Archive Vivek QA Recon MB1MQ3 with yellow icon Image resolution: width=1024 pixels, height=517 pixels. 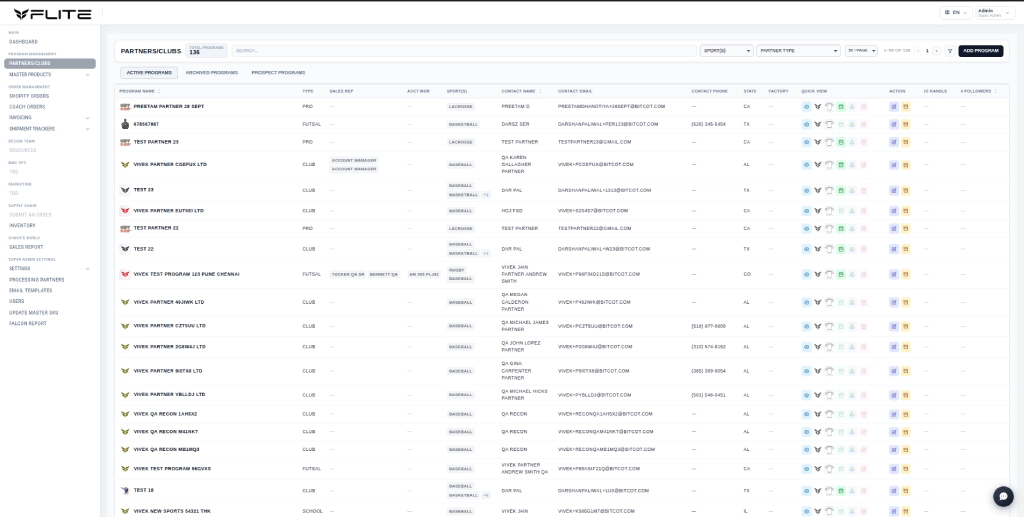(x=906, y=450)
